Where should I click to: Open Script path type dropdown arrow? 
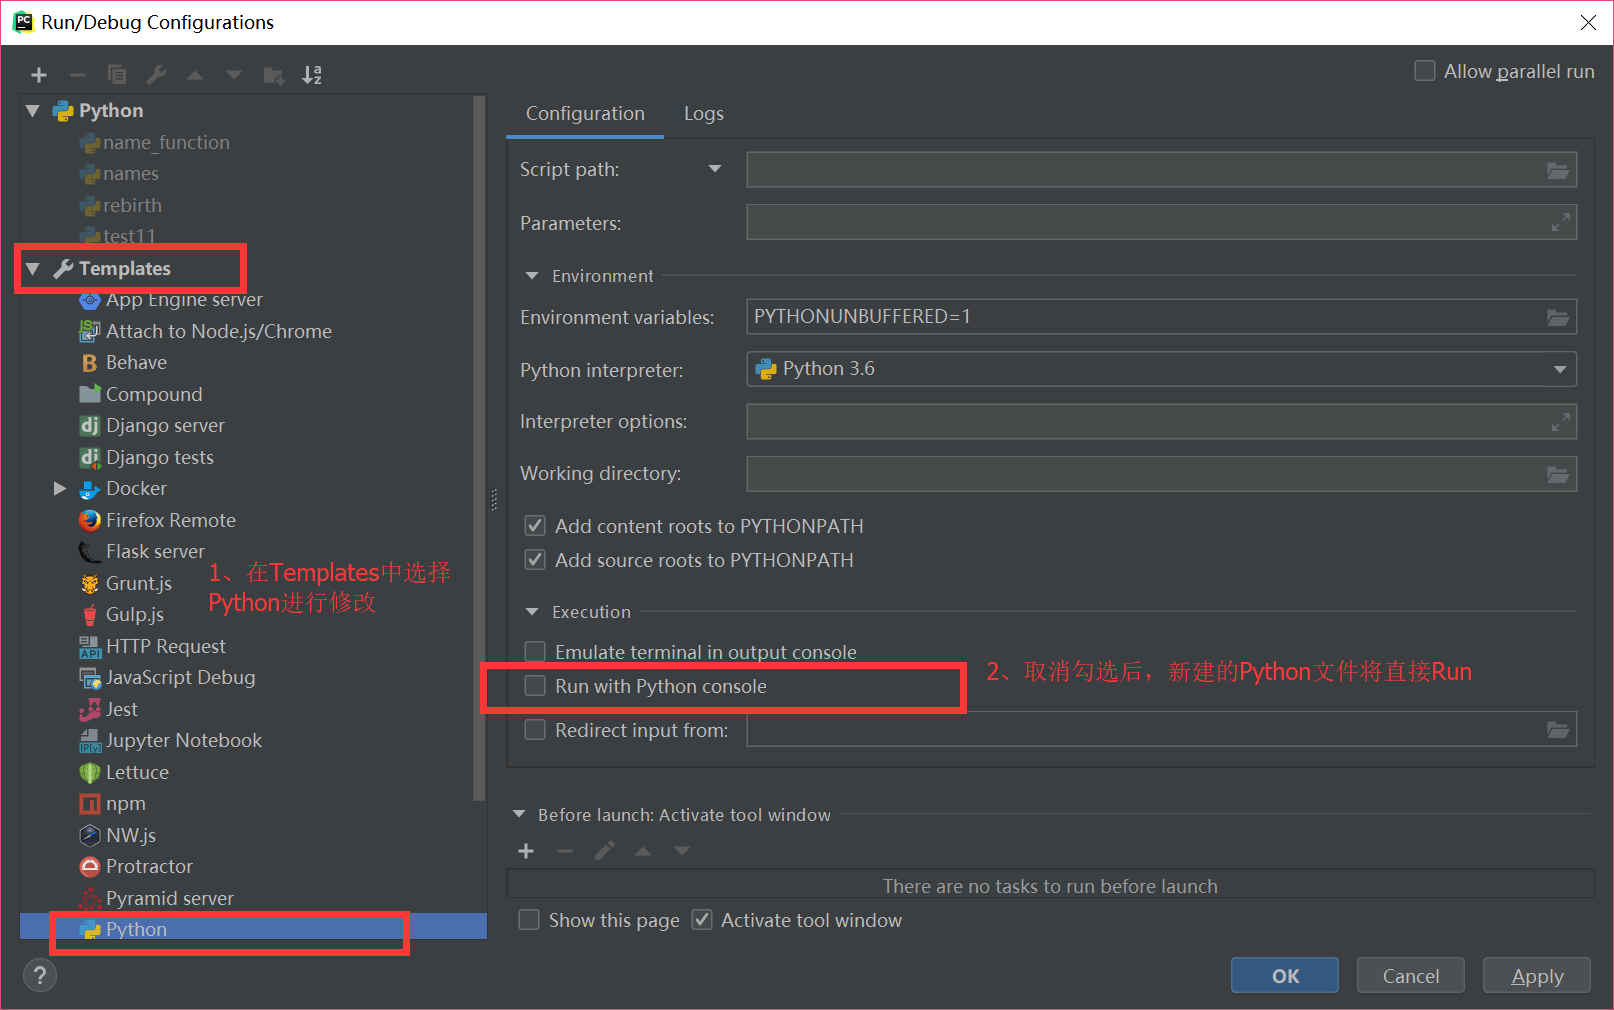click(x=715, y=169)
